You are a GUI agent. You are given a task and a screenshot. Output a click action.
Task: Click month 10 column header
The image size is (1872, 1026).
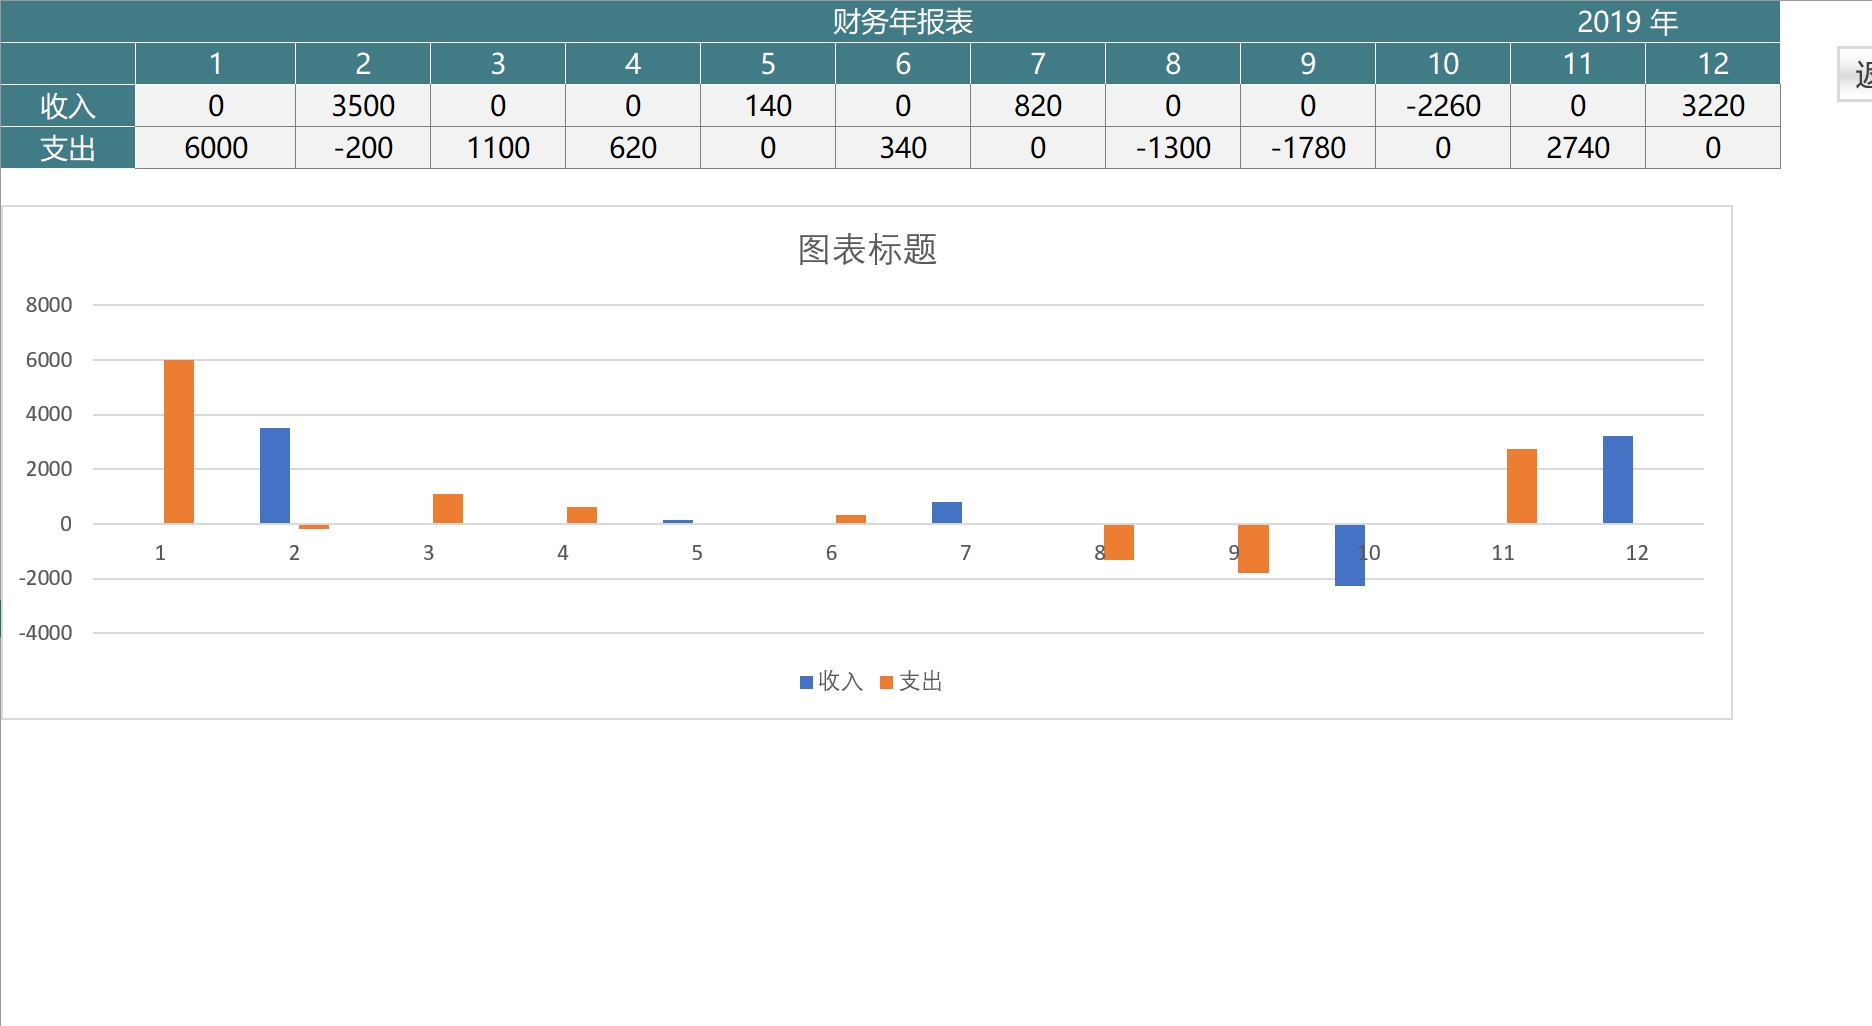click(x=1443, y=63)
